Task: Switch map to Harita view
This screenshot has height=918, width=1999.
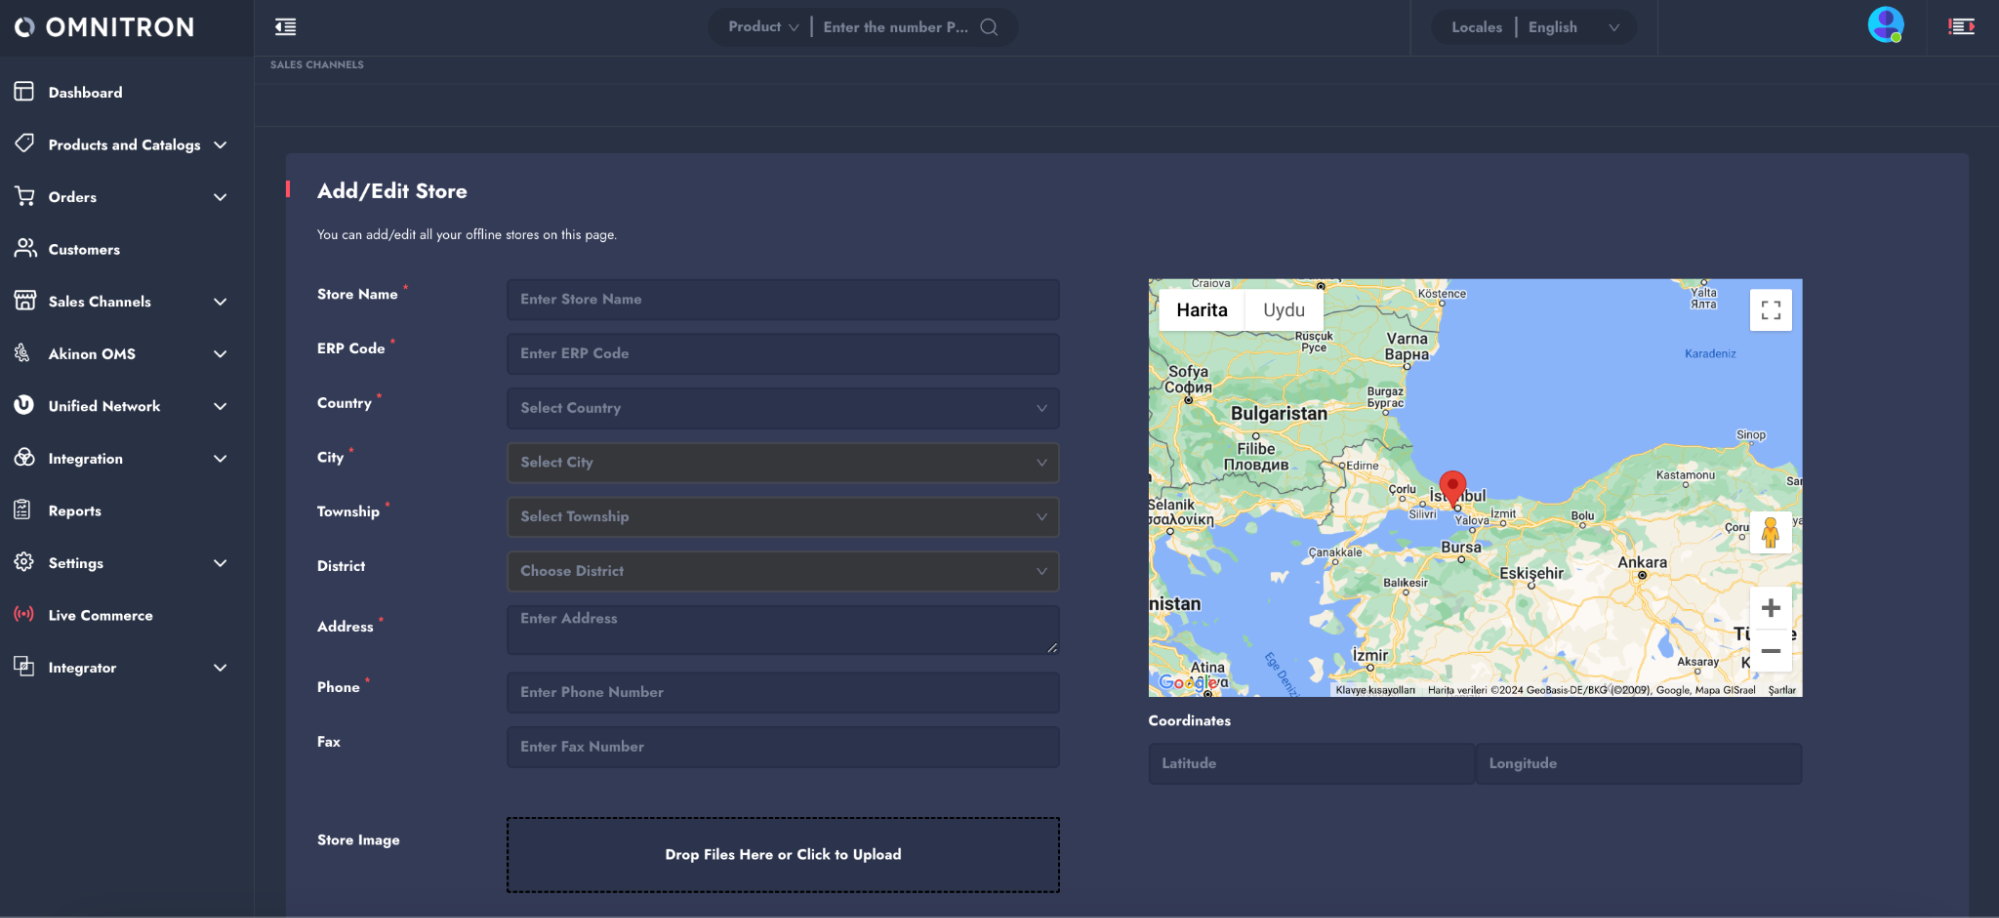Action: click(1201, 310)
